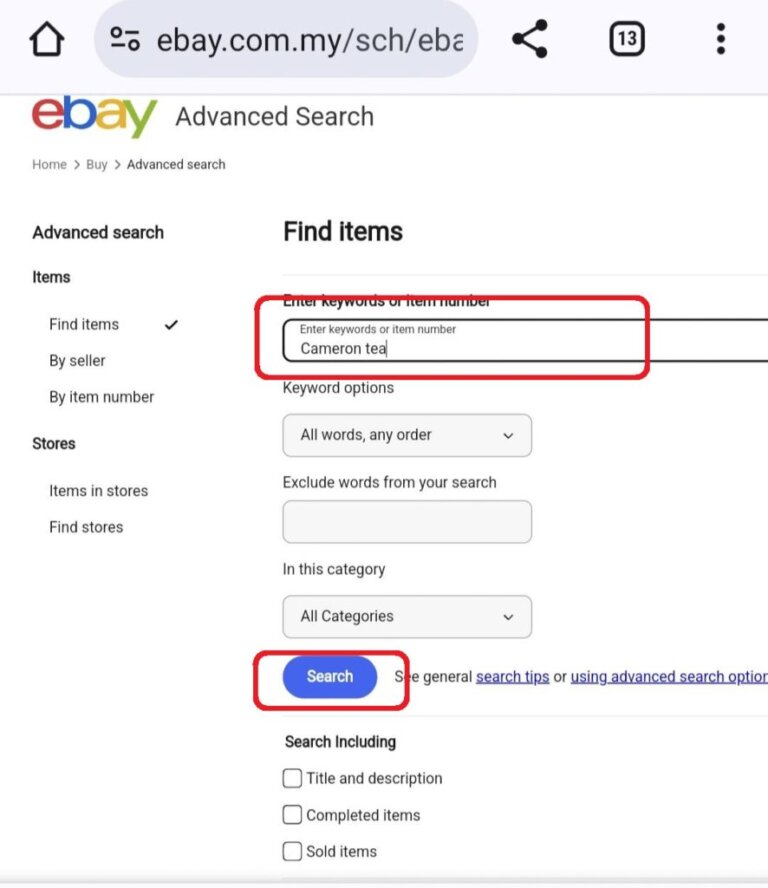Choose By seller in sidebar
This screenshot has width=768, height=888.
(x=77, y=360)
